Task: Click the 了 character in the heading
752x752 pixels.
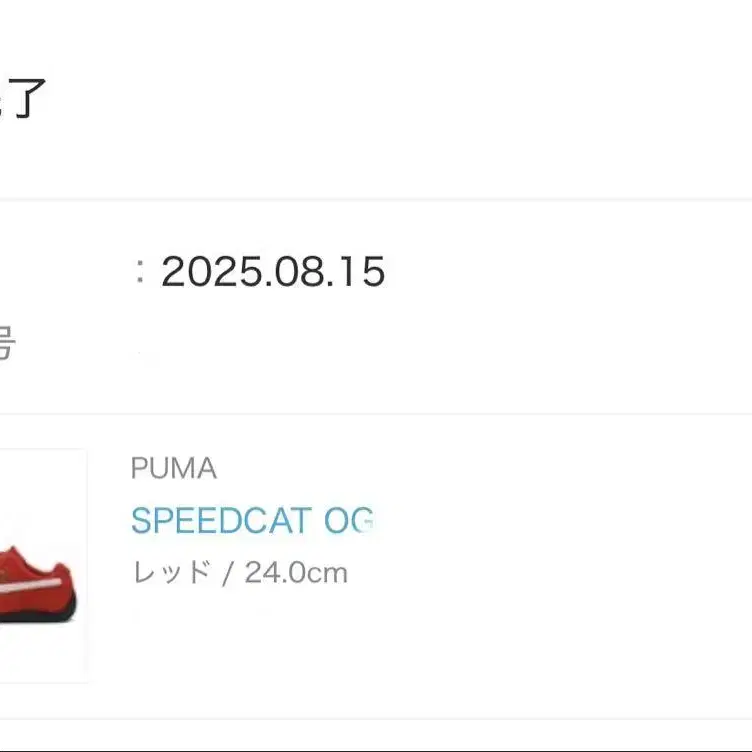Action: pyautogui.click(x=30, y=99)
